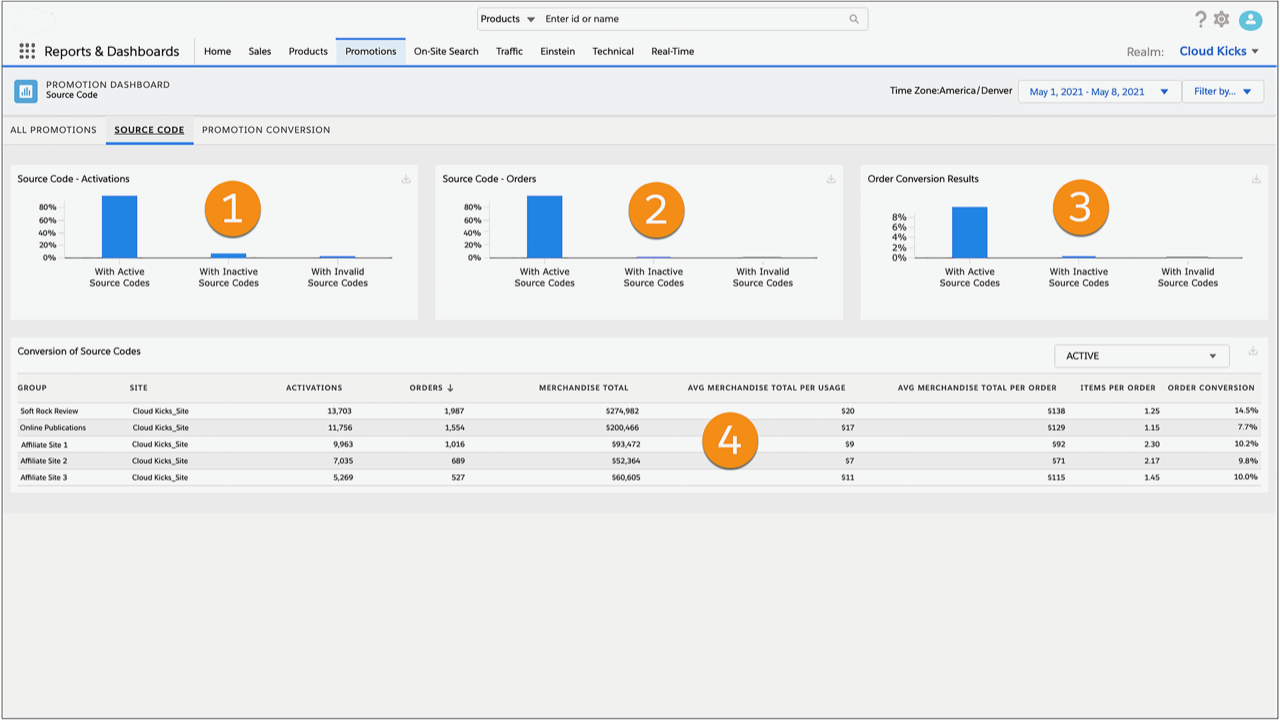Select the Promotions menu

(371, 51)
